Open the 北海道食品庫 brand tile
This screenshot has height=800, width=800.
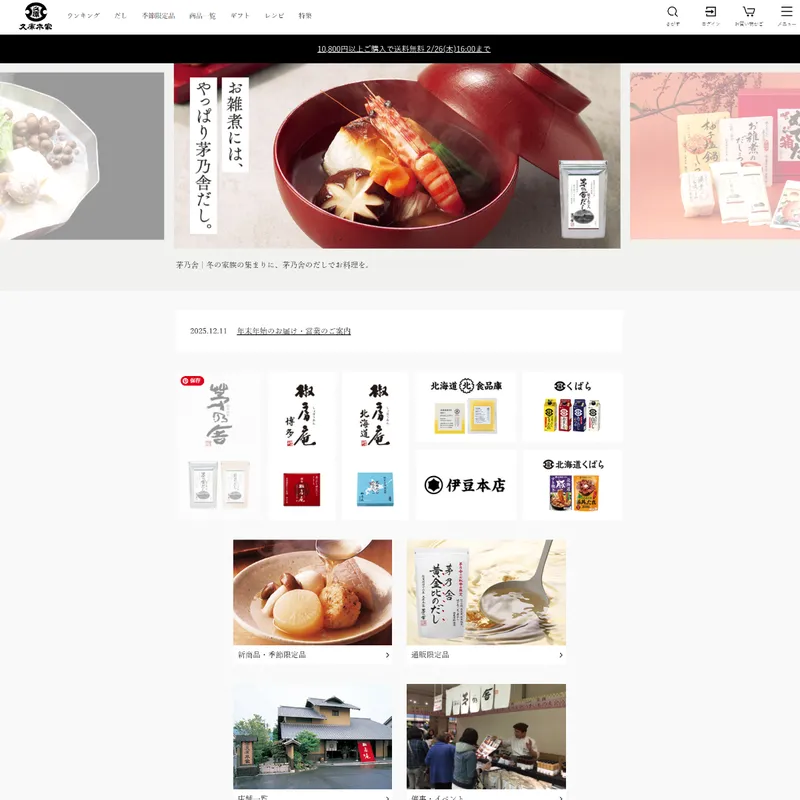pyautogui.click(x=465, y=407)
